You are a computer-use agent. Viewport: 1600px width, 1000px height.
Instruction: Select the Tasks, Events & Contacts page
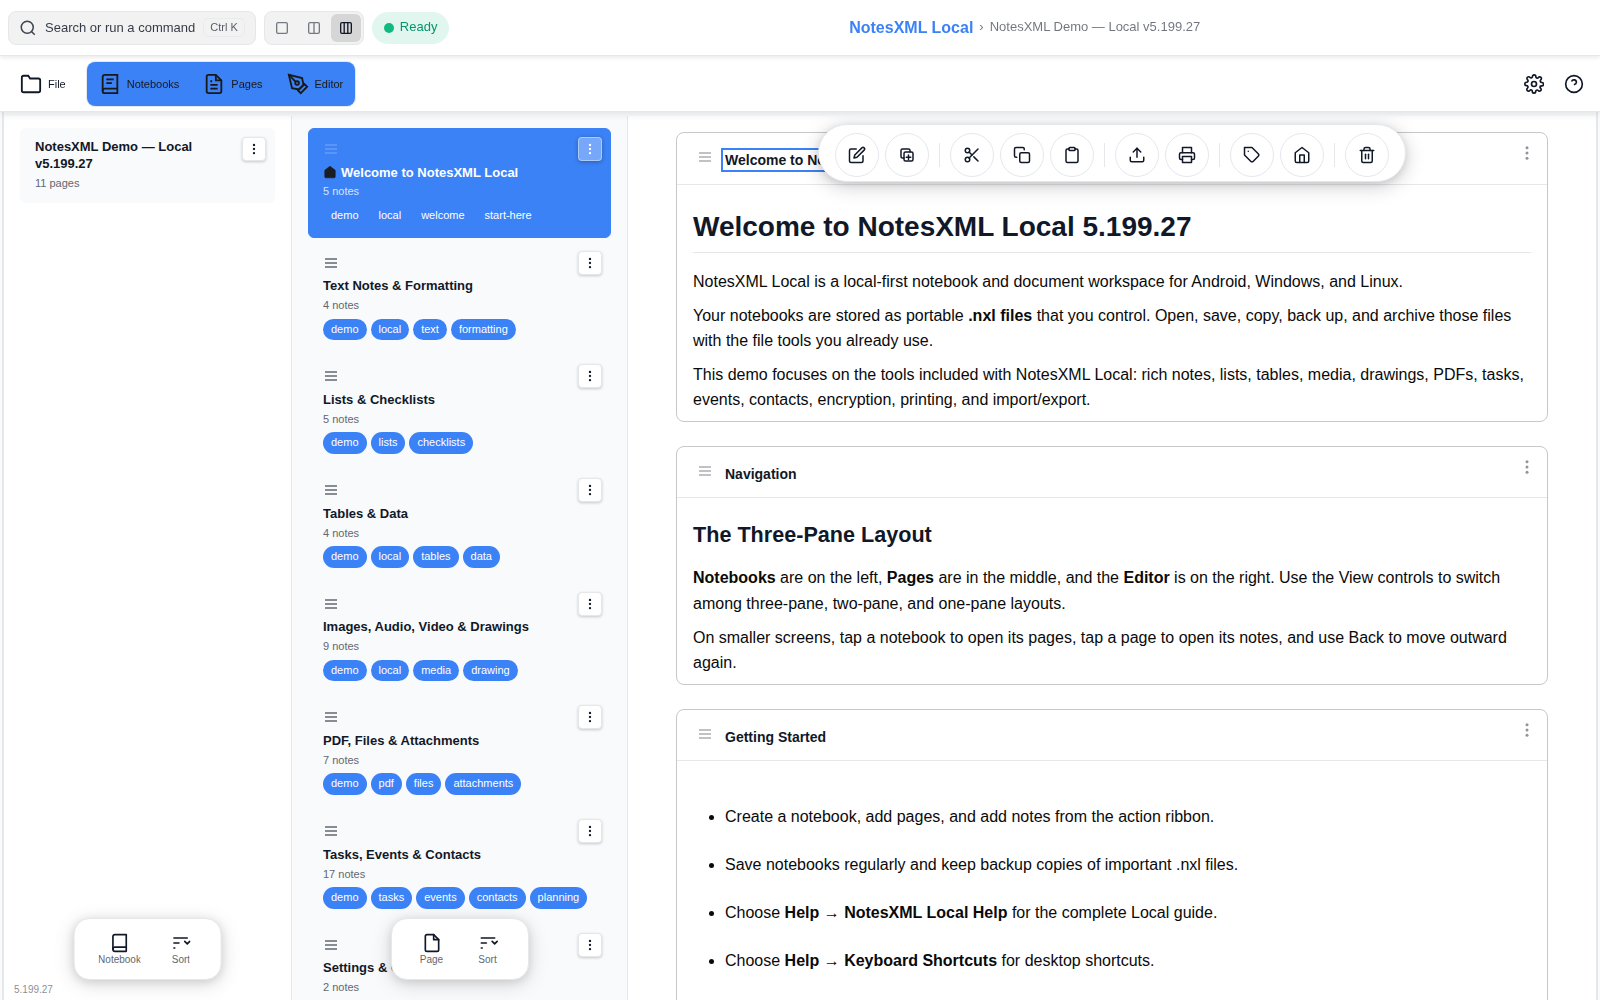click(459, 864)
